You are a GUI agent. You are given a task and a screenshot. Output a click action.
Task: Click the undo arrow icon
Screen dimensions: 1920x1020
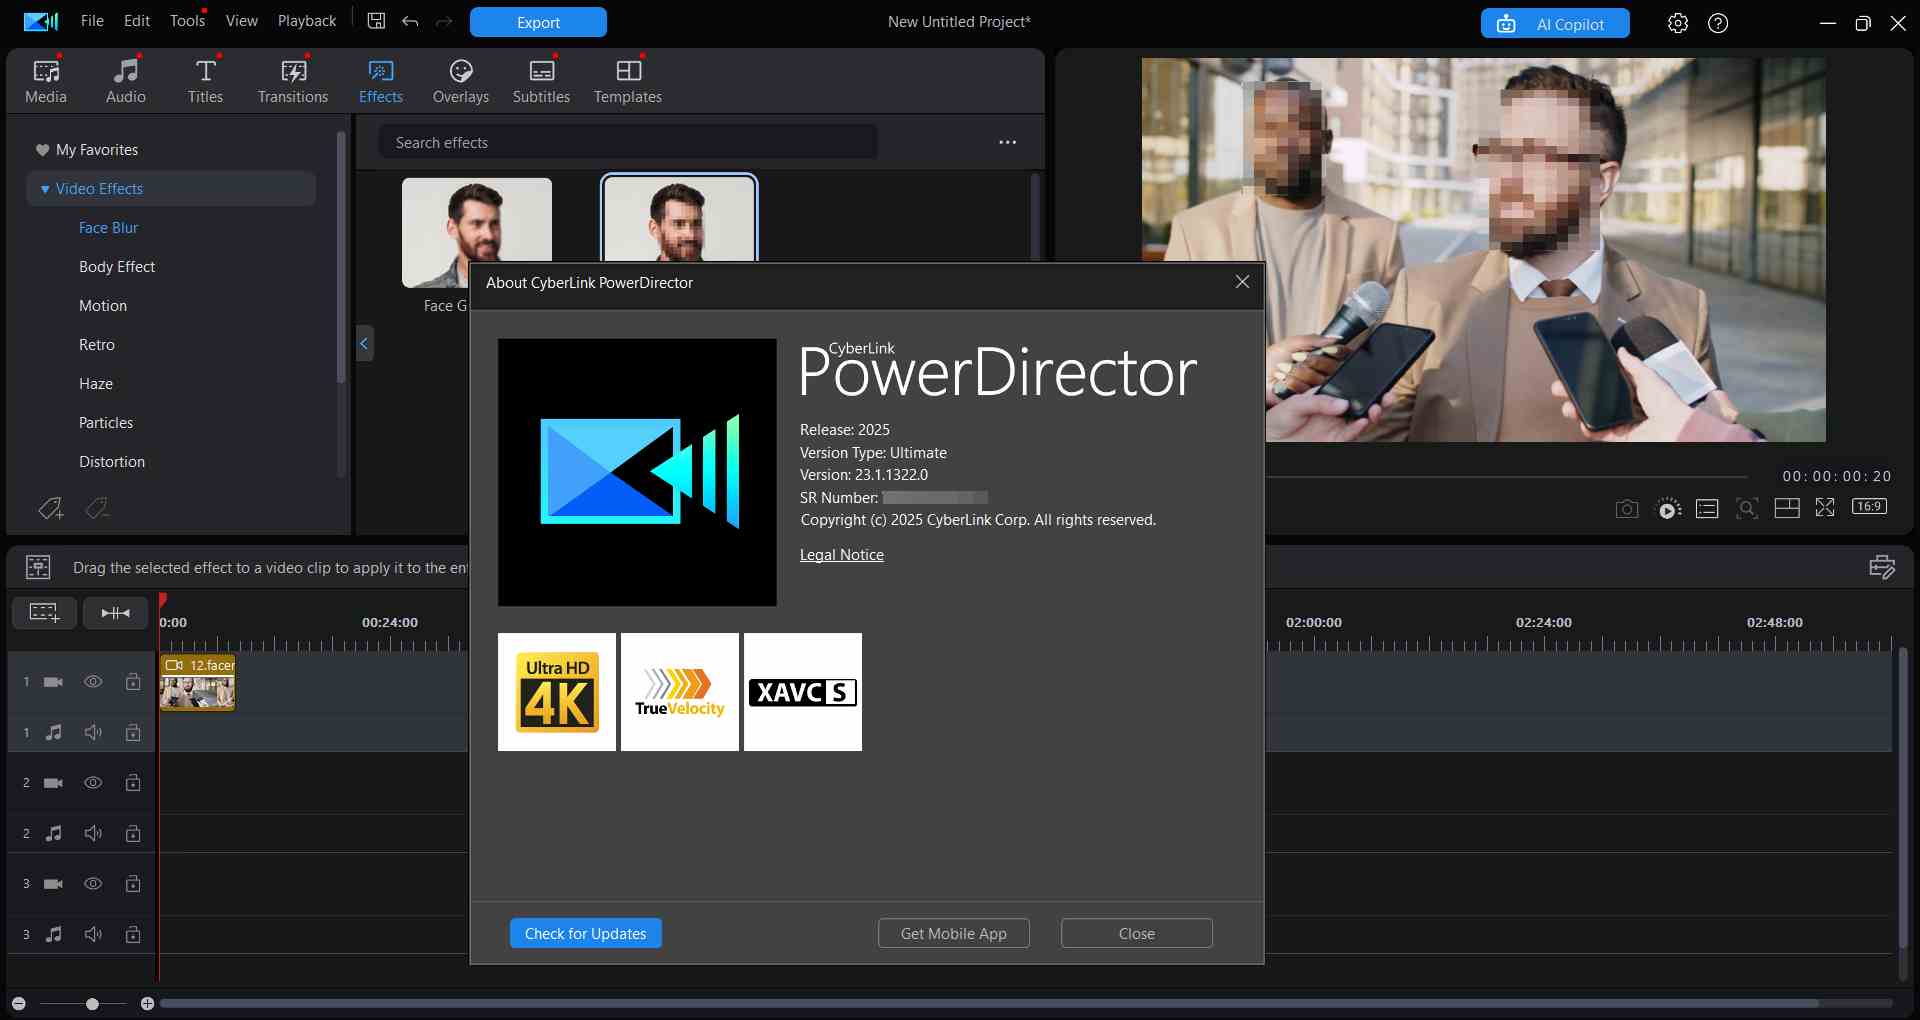coord(410,21)
